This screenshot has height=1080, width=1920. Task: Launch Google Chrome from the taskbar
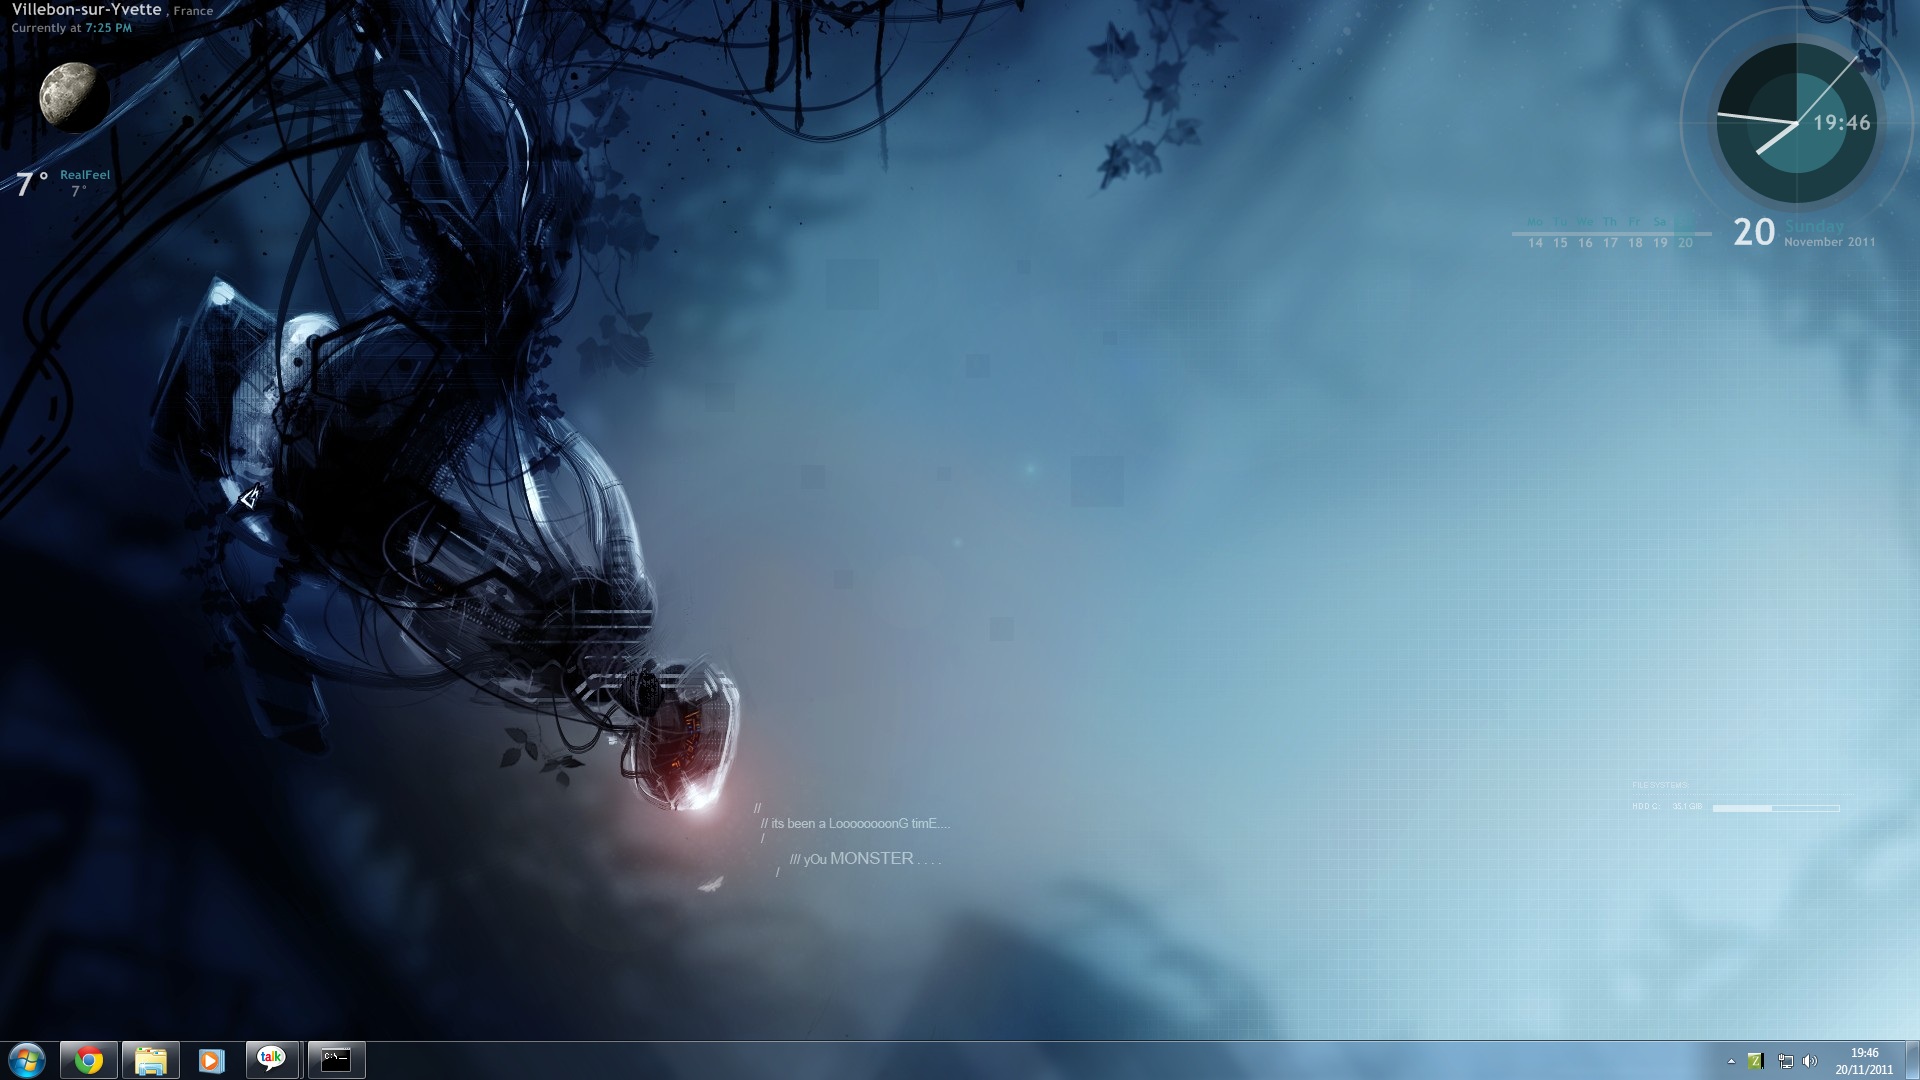coord(89,1060)
